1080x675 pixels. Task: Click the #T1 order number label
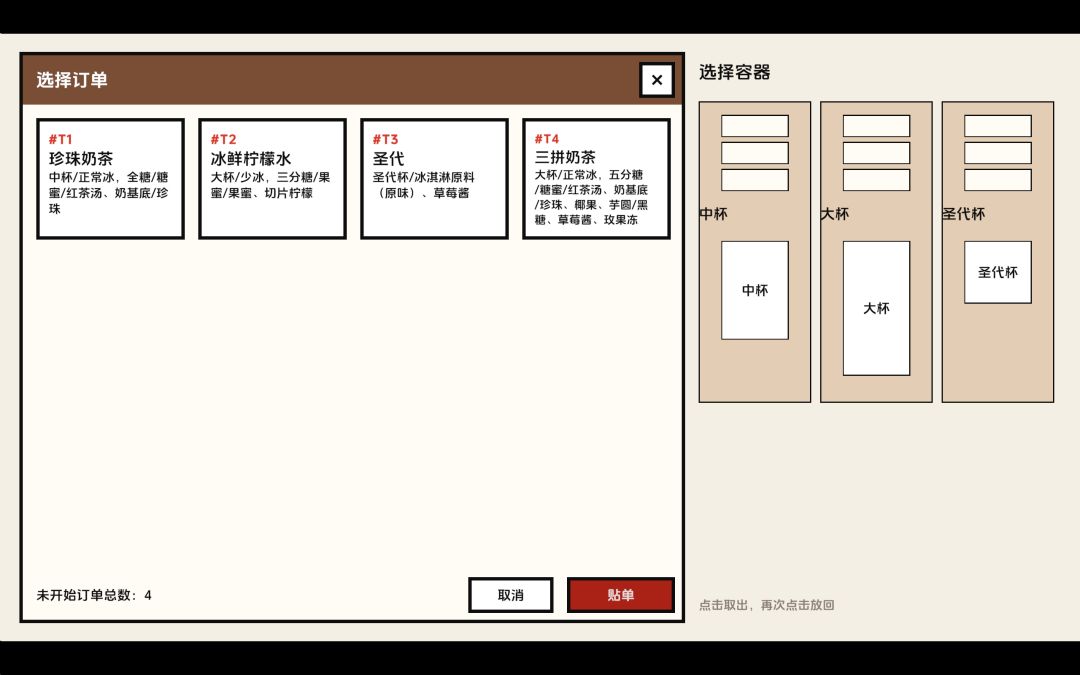tap(61, 140)
